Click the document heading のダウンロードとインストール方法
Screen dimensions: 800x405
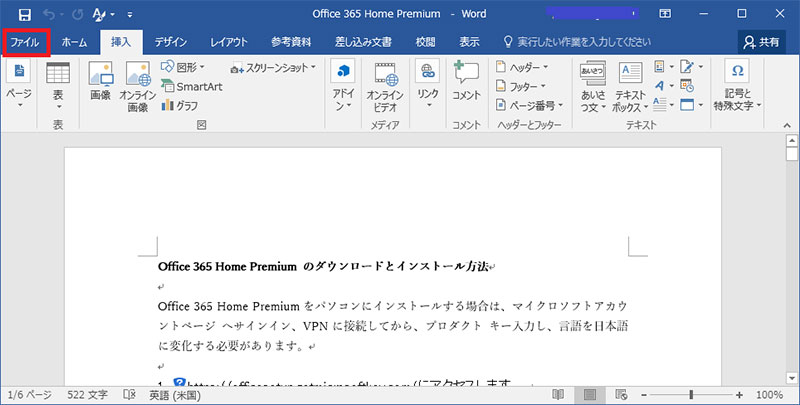395,266
